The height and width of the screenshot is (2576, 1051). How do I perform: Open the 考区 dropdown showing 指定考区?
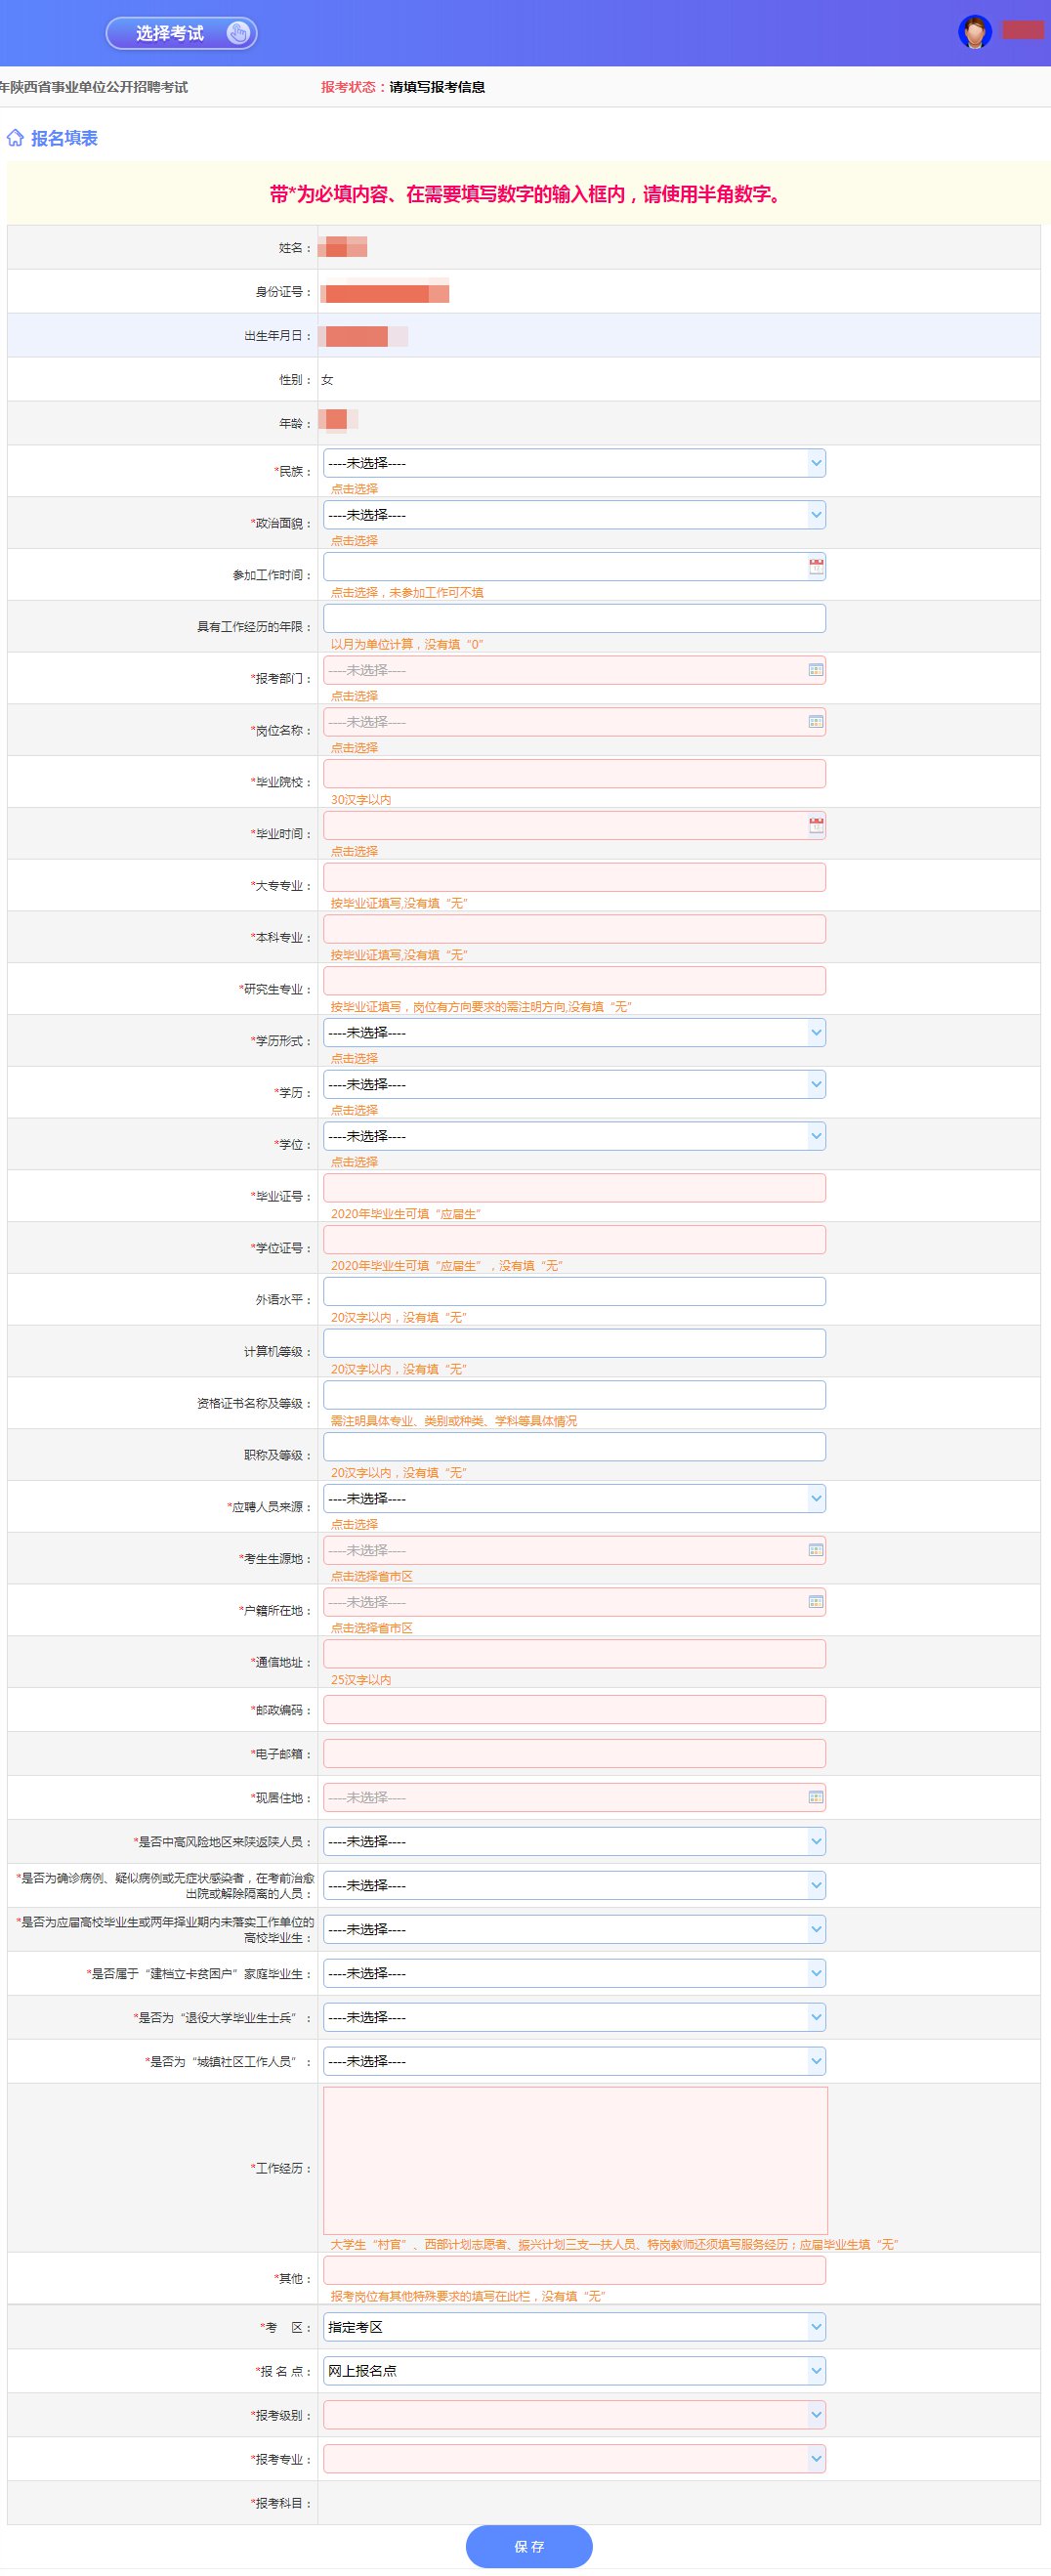point(574,2328)
